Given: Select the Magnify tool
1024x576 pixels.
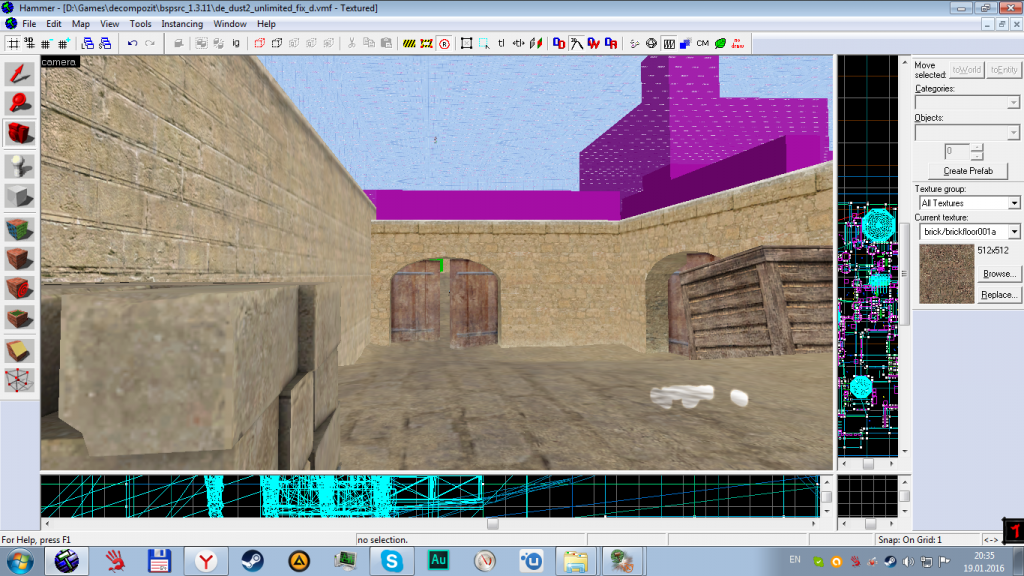Looking at the screenshot, I should [x=20, y=102].
